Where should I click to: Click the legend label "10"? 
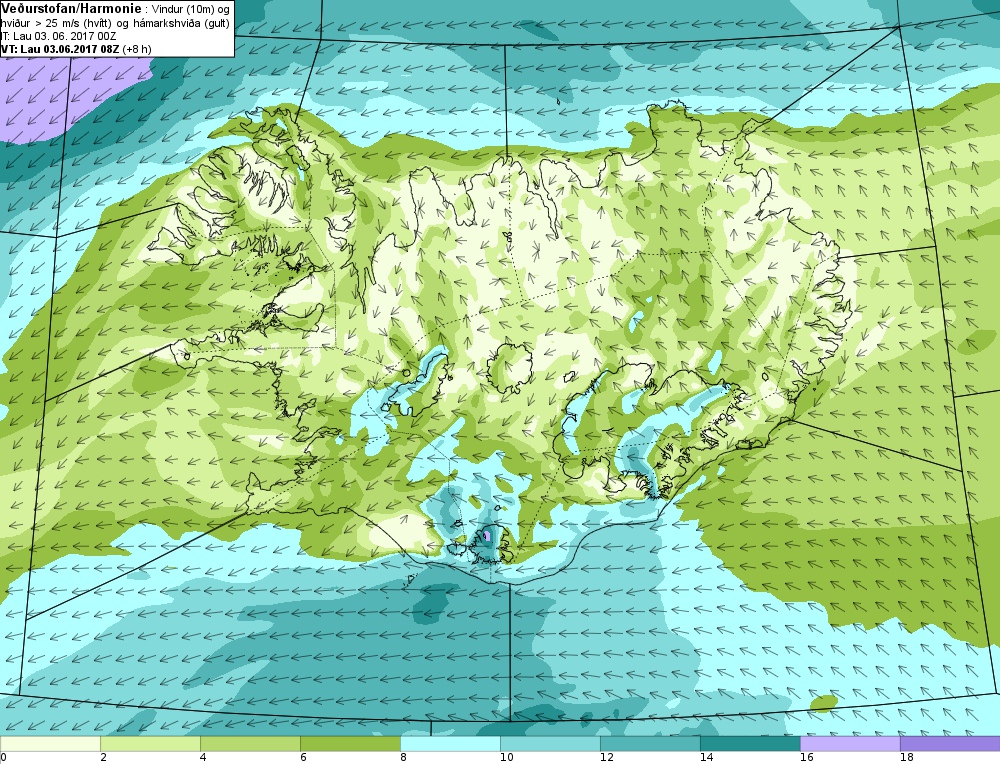(506, 757)
